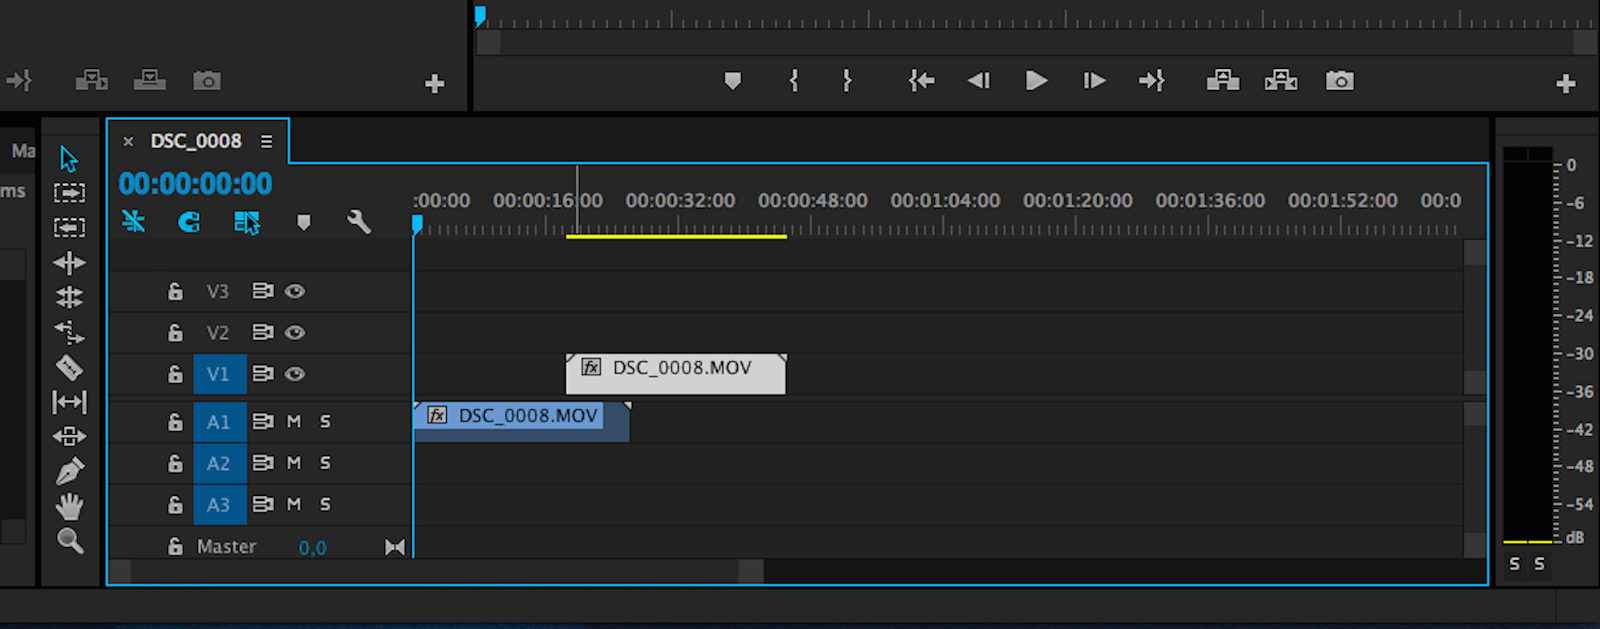Mark Out point in Program Monitor
This screenshot has width=1600, height=629.
click(847, 81)
